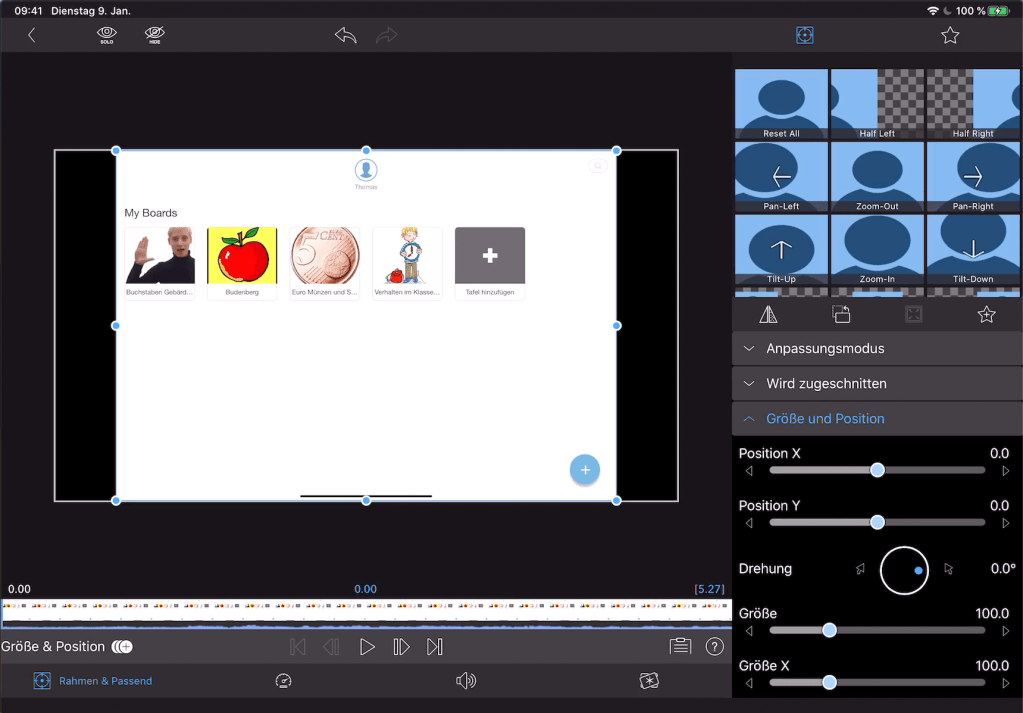Image resolution: width=1023 pixels, height=713 pixels.
Task: Open the help question mark icon
Action: [715, 647]
